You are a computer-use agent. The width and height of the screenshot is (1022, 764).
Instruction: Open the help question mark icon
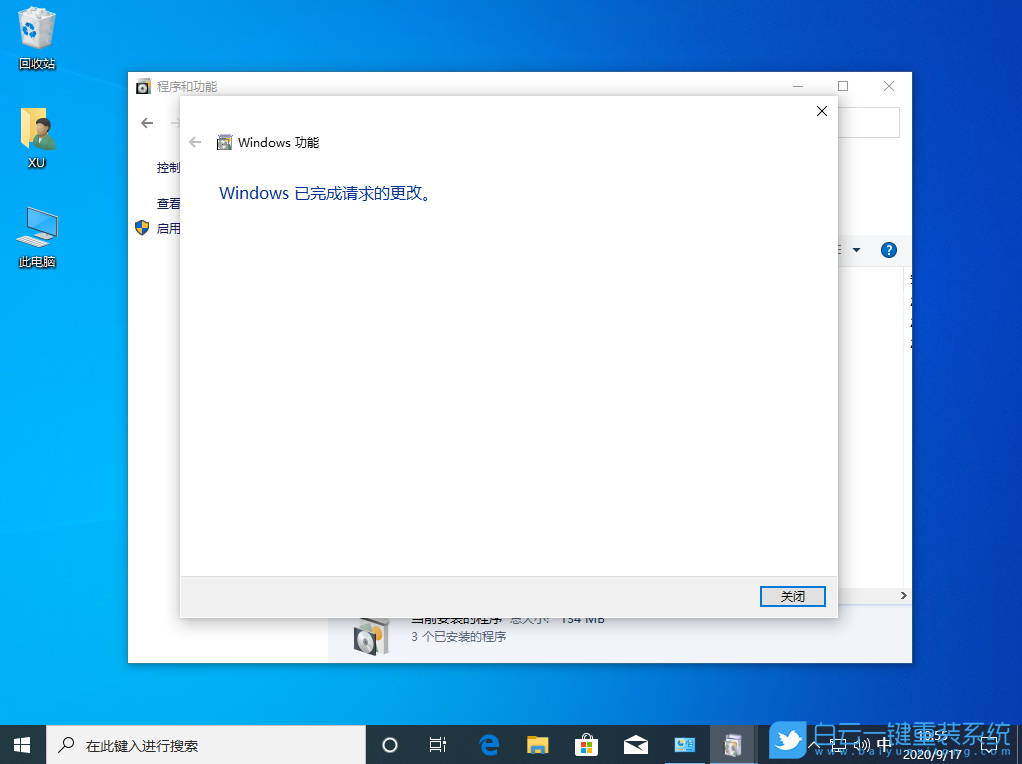coord(889,250)
